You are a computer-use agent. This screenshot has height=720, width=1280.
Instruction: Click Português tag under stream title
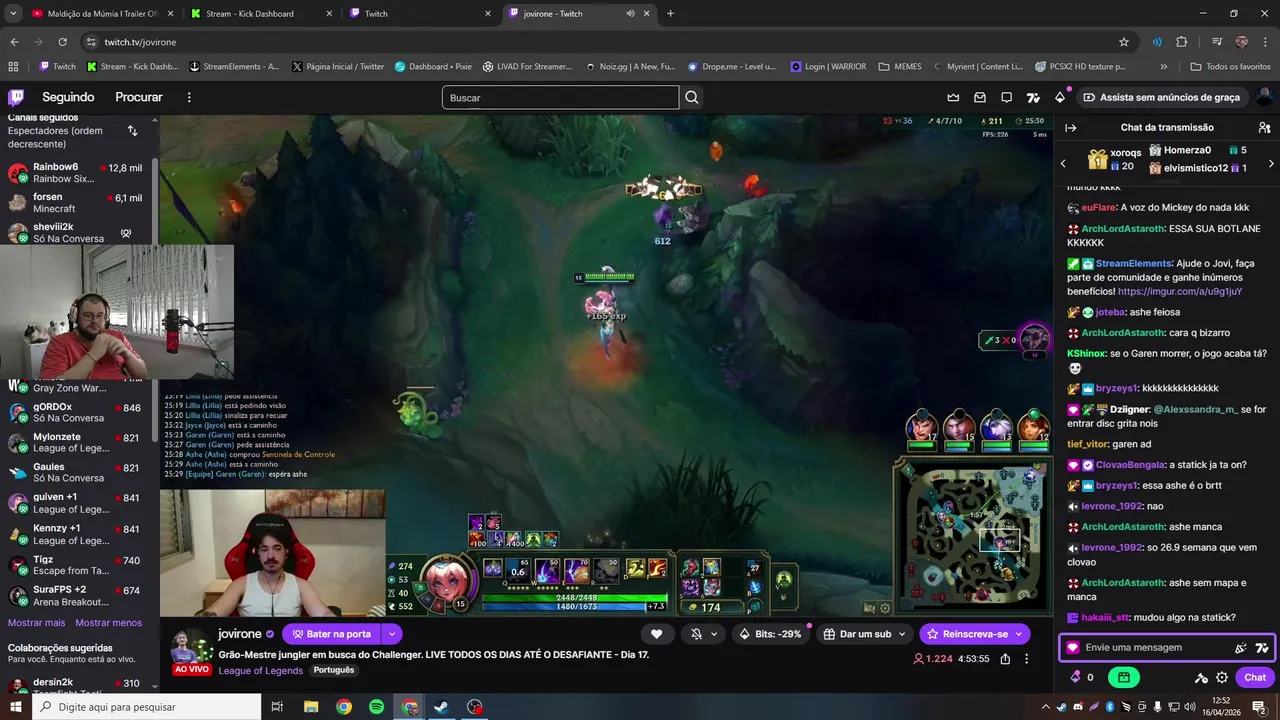(334, 670)
